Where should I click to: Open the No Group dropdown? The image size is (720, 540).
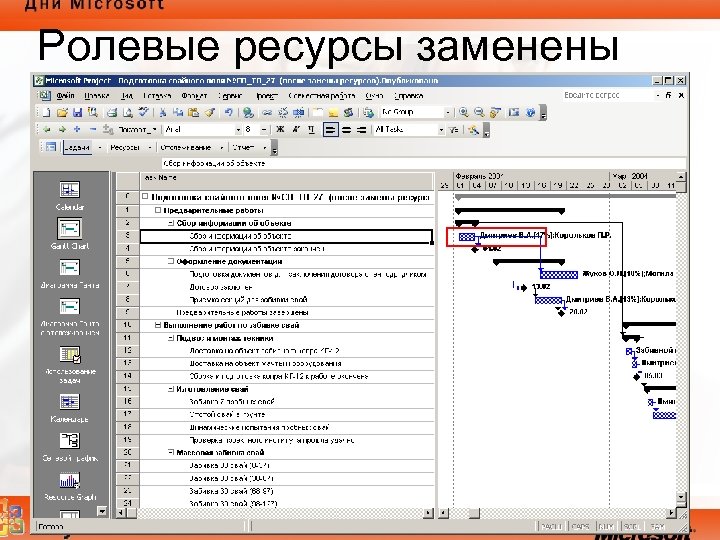[447, 112]
